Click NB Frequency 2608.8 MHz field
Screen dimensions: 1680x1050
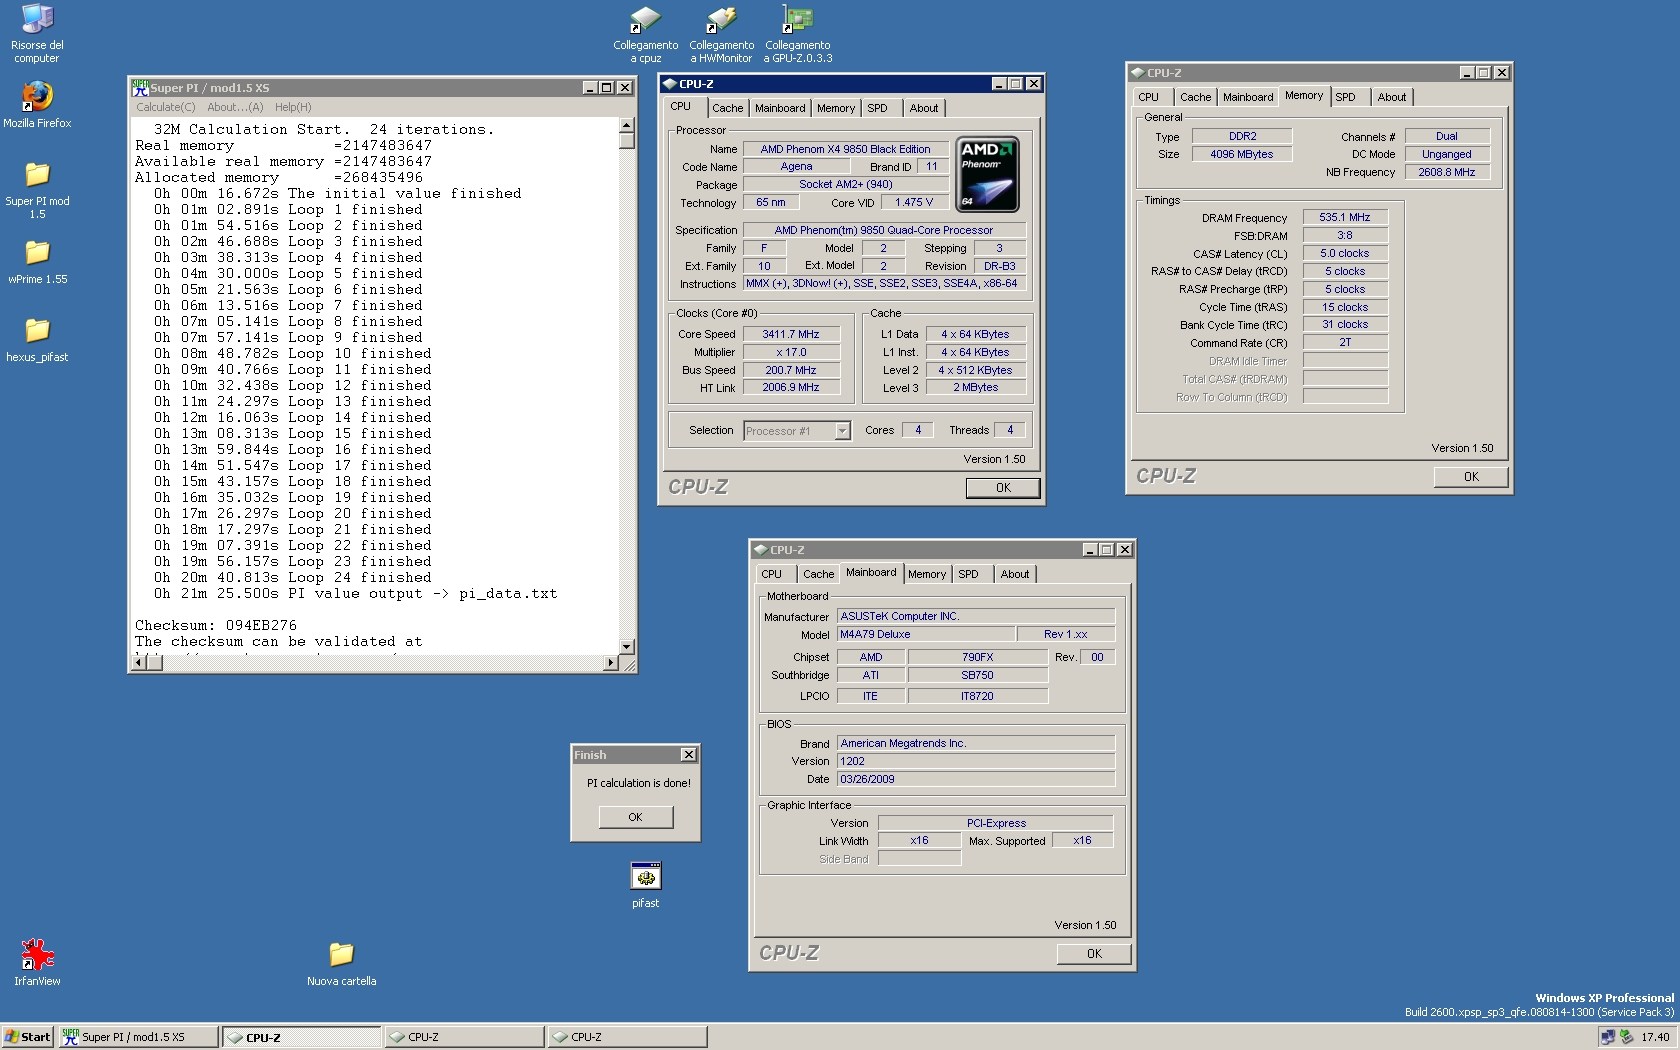point(1447,172)
